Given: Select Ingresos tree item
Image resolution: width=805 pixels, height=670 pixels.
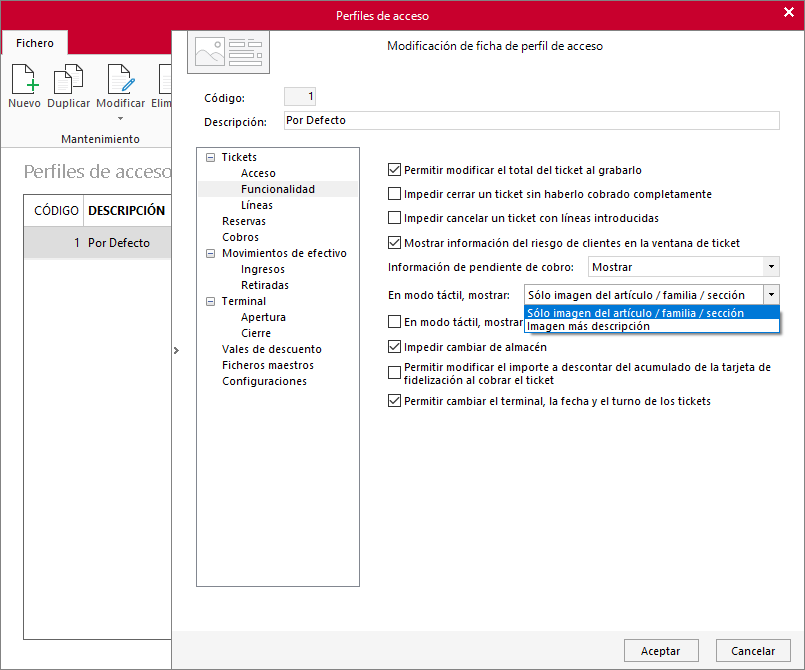Looking at the screenshot, I should click(263, 269).
